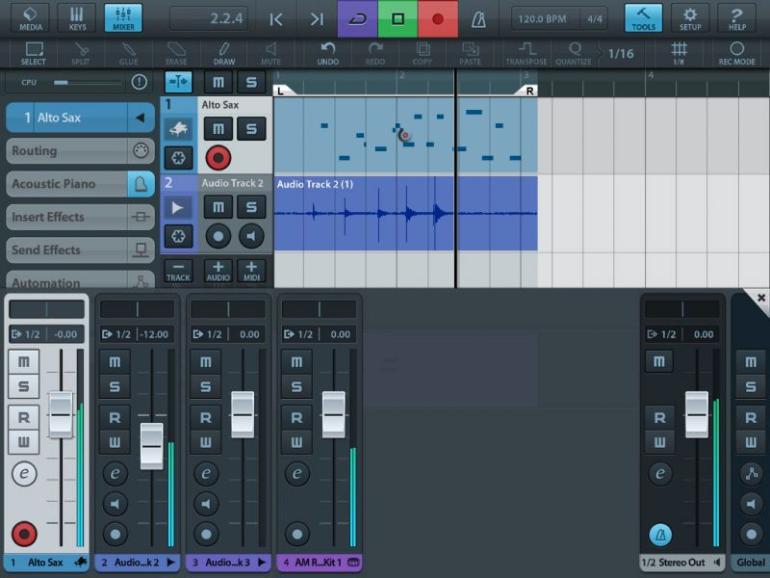Toggle the Mixer view
Viewport: 770px width, 578px height.
point(123,18)
